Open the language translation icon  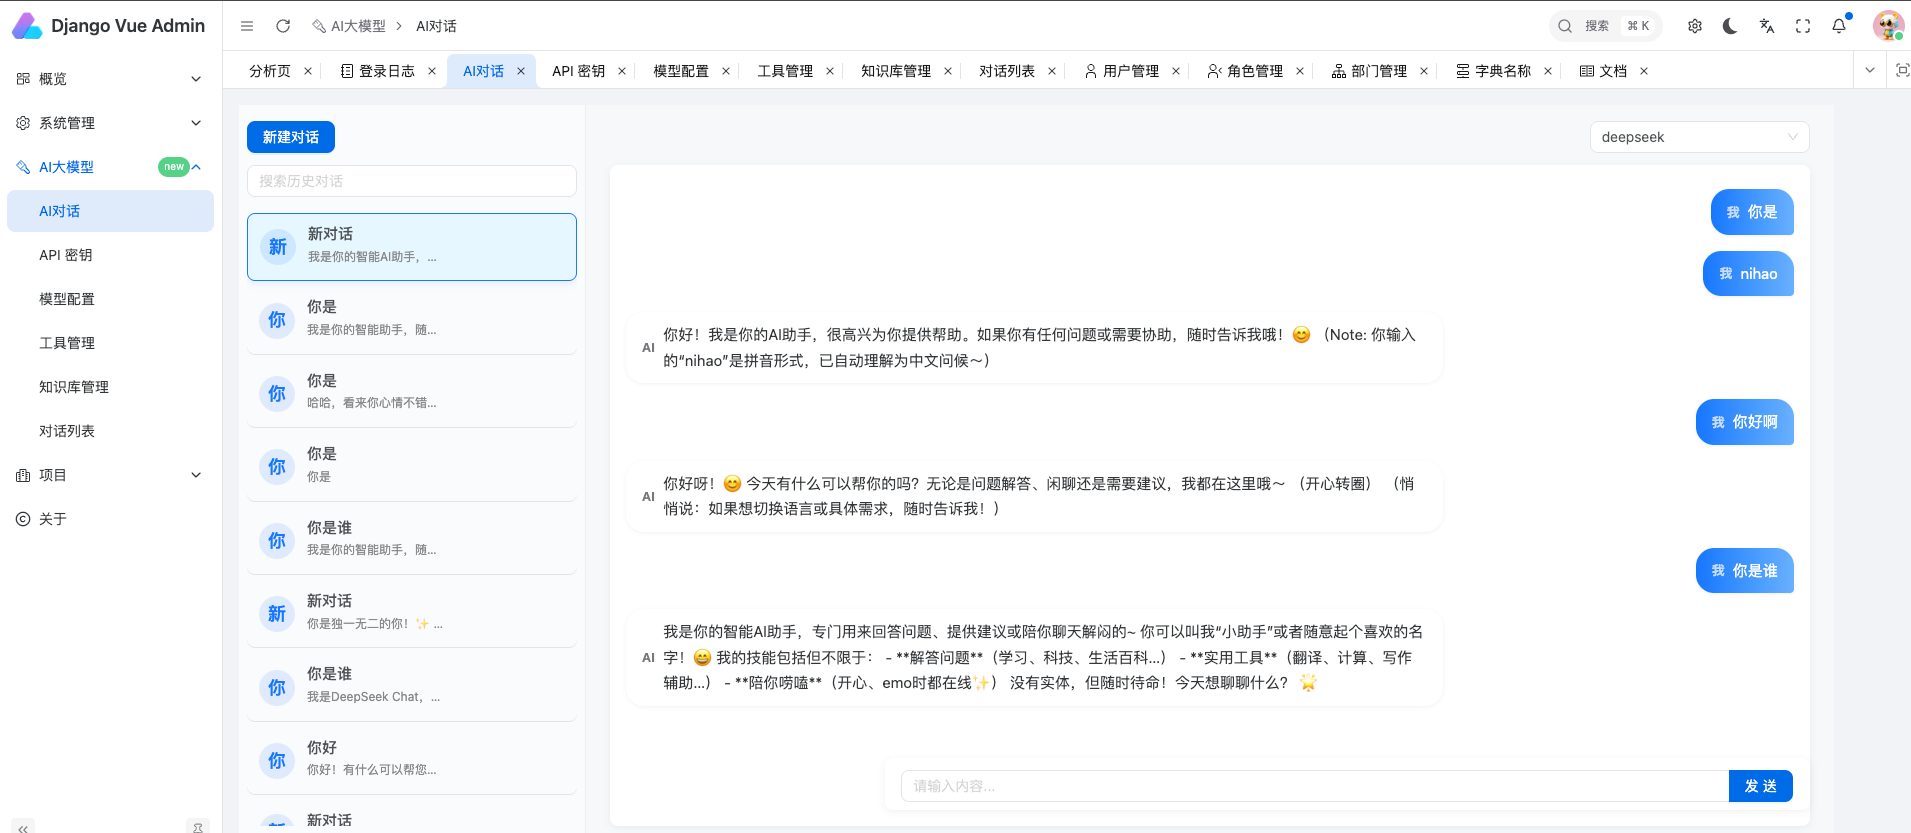(x=1767, y=26)
